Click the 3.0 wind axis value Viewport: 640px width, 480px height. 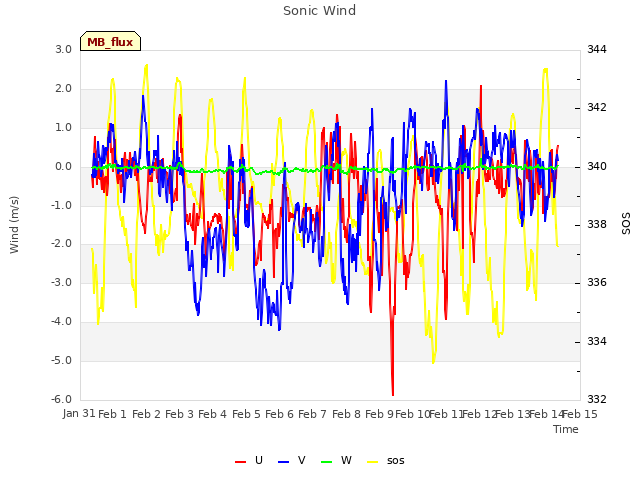coord(64,50)
